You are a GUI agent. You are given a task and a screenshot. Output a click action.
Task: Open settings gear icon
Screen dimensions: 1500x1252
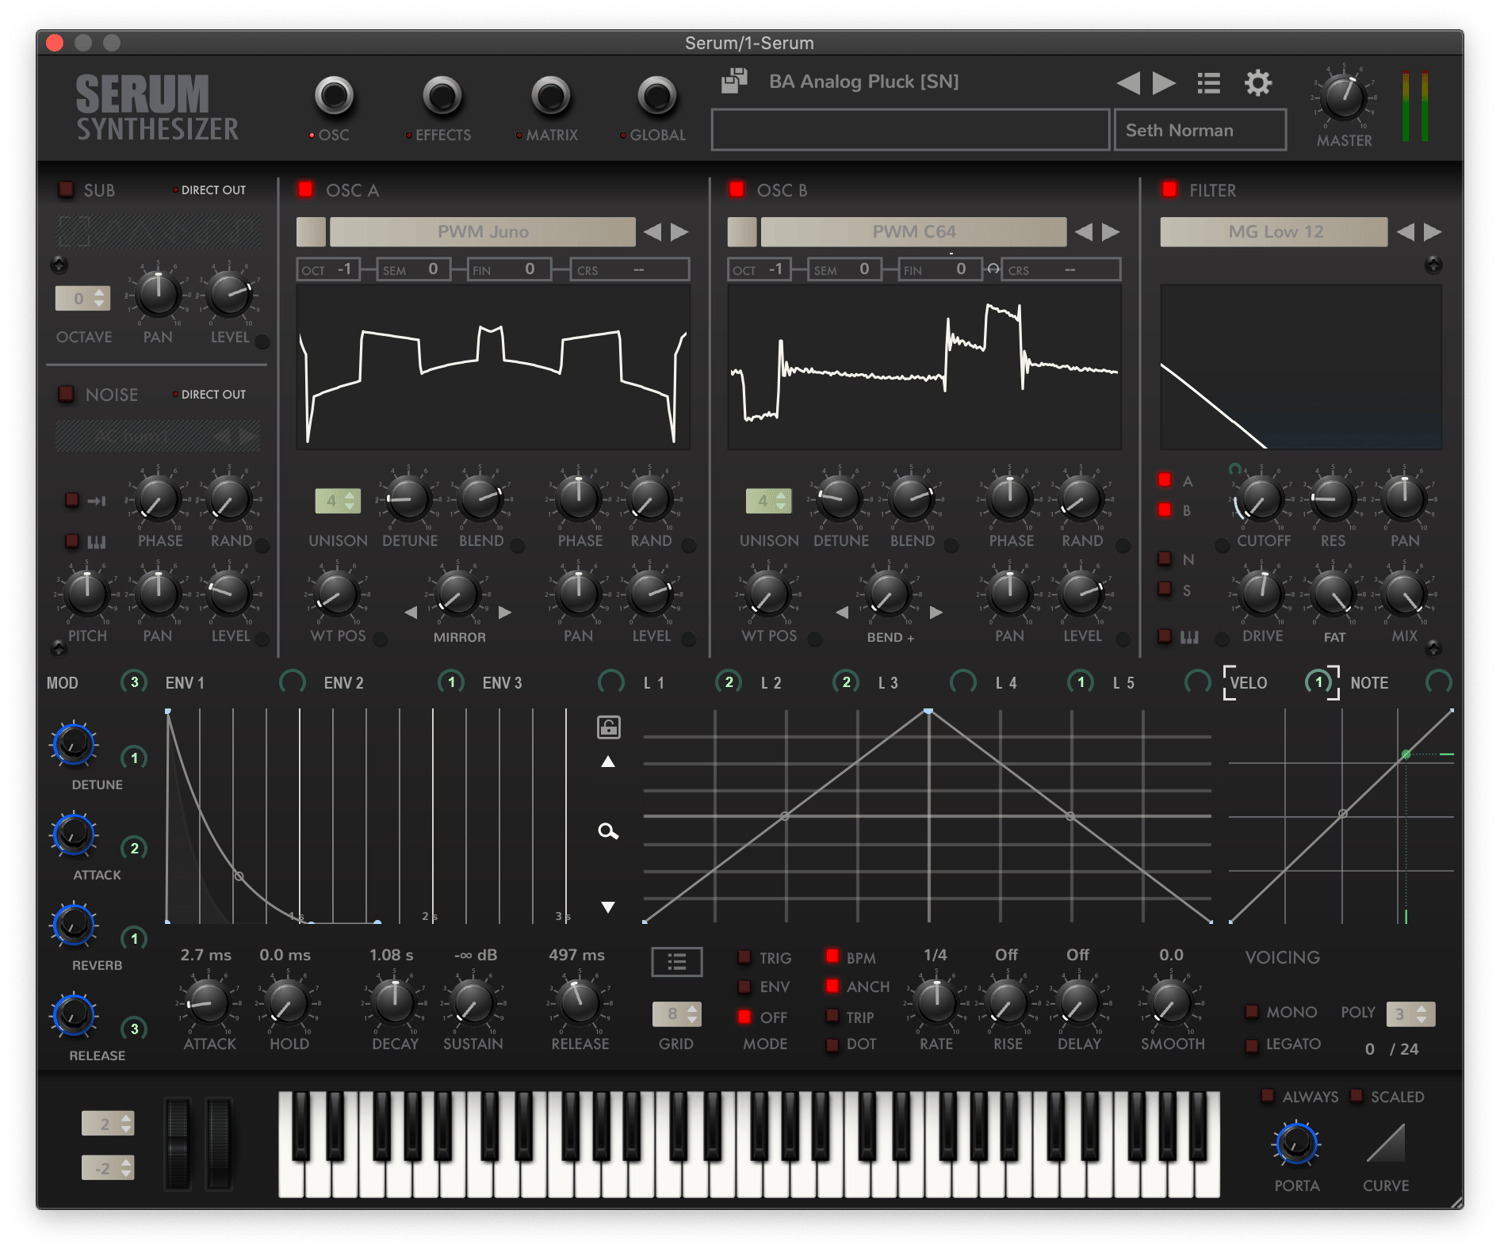pyautogui.click(x=1258, y=83)
